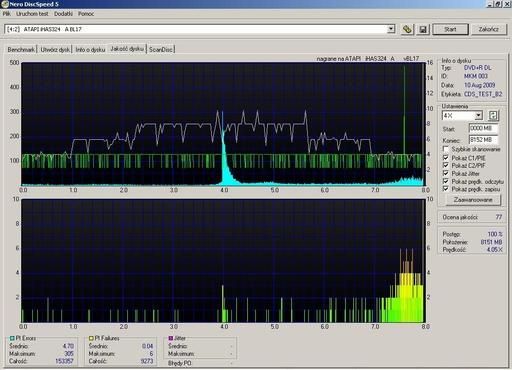Click the Postęp 100 % value

pos(495,234)
